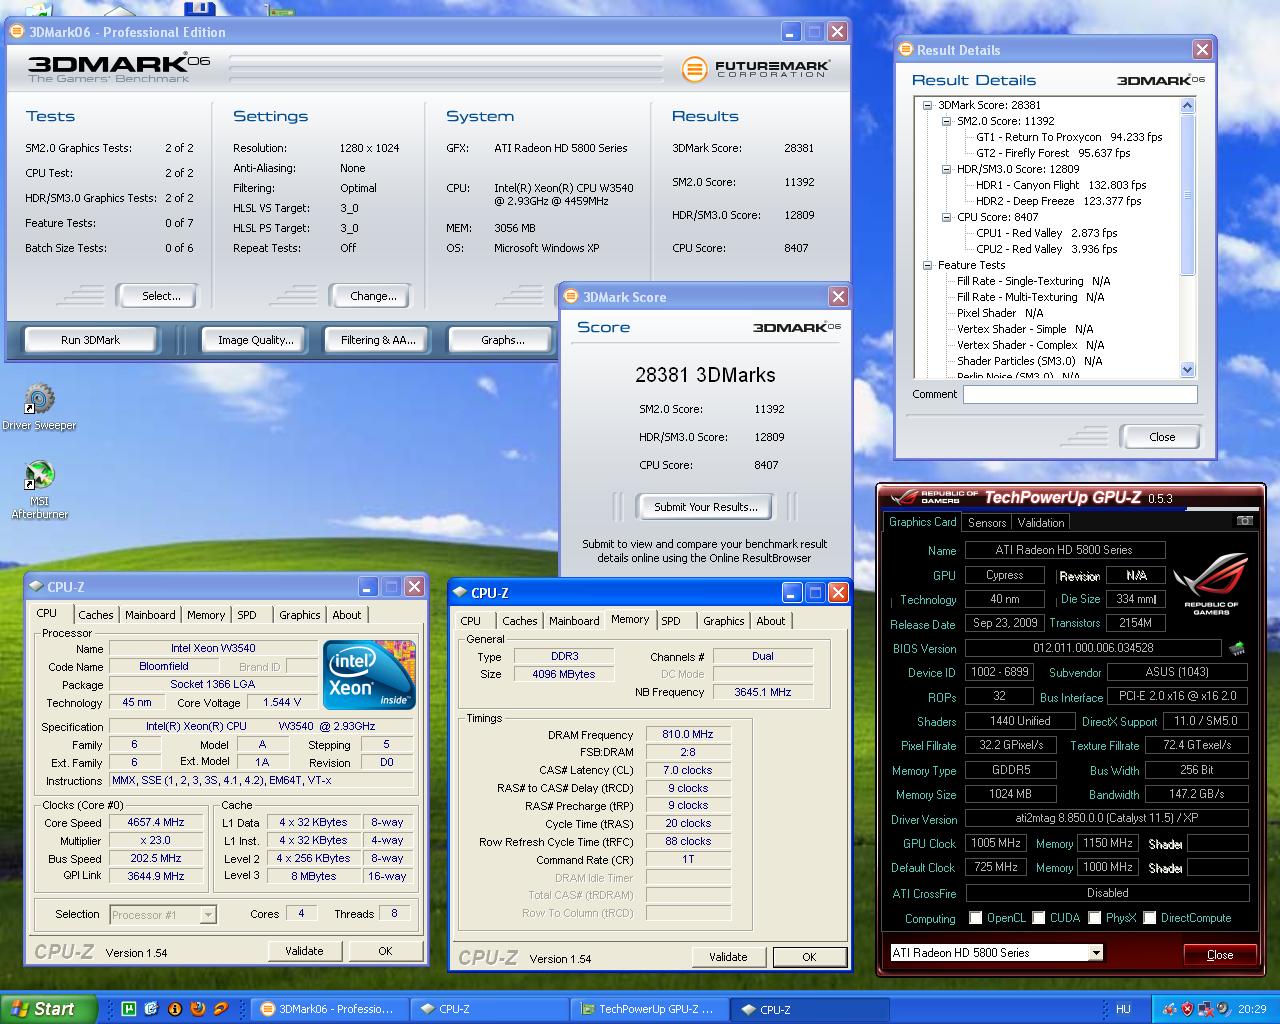This screenshot has height=1024, width=1280.
Task: Click Result Details scrollbar up arrow
Action: pos(1188,105)
